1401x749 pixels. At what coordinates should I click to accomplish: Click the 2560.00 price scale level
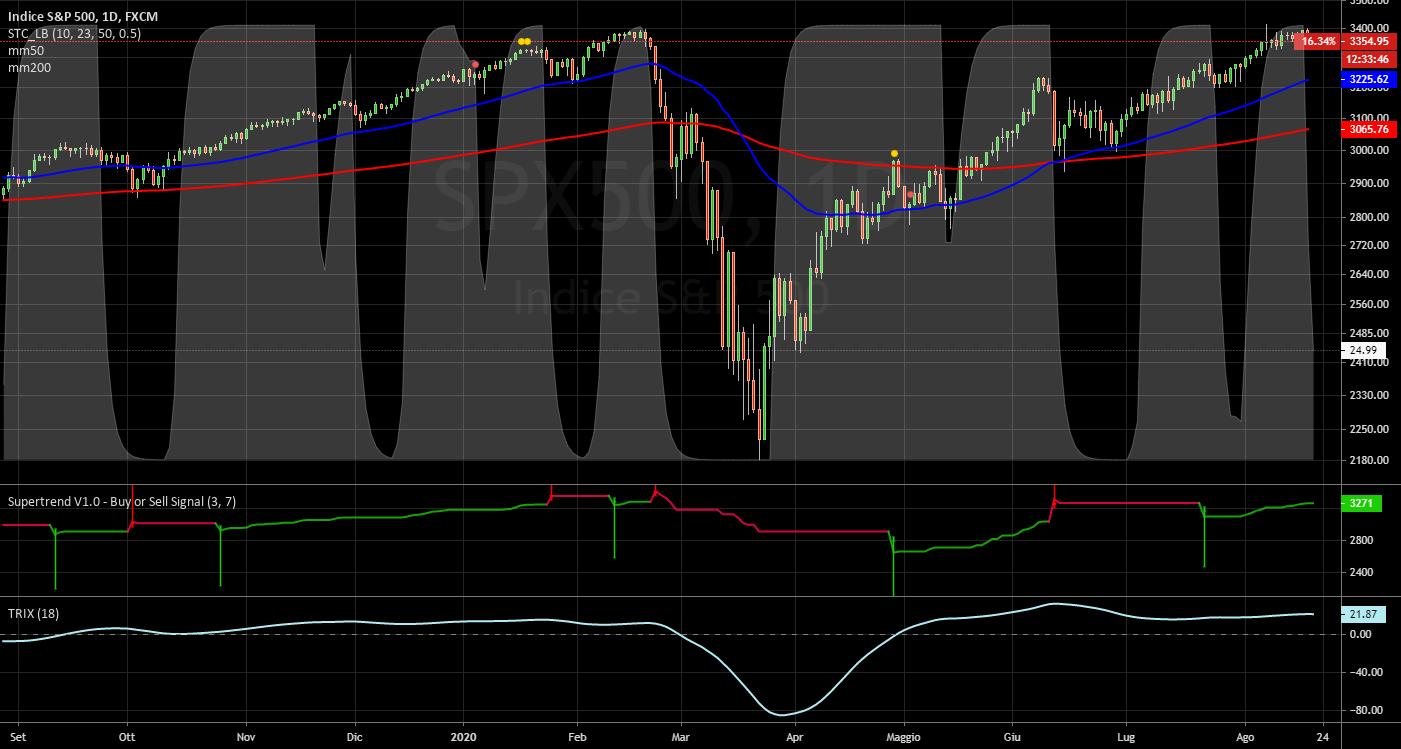coord(1369,304)
